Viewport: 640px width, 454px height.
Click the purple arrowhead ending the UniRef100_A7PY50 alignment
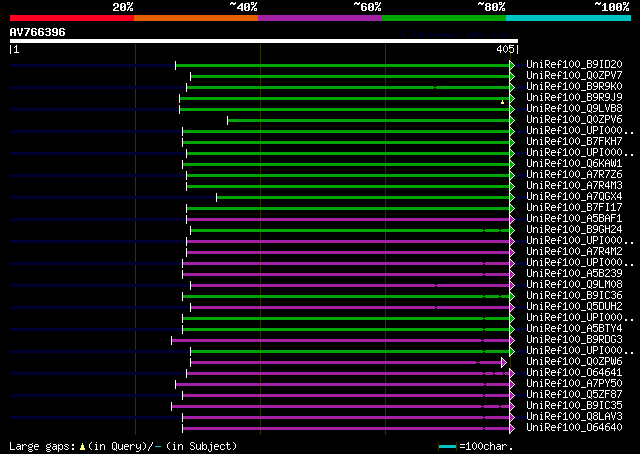coord(512,385)
